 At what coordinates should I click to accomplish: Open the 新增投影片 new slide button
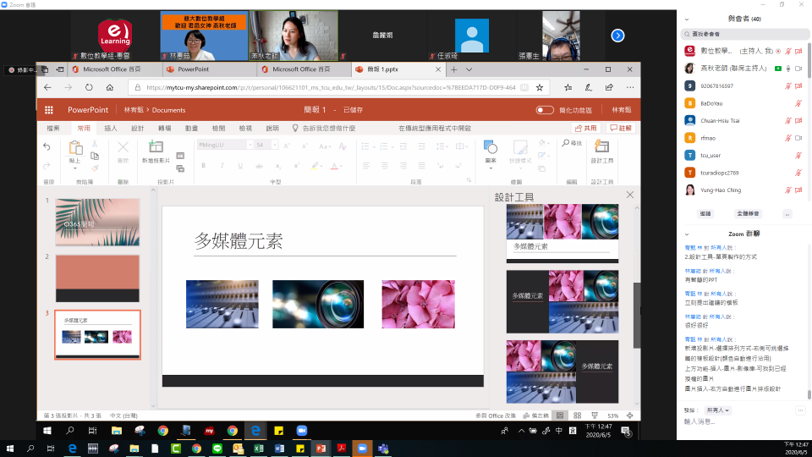point(155,150)
